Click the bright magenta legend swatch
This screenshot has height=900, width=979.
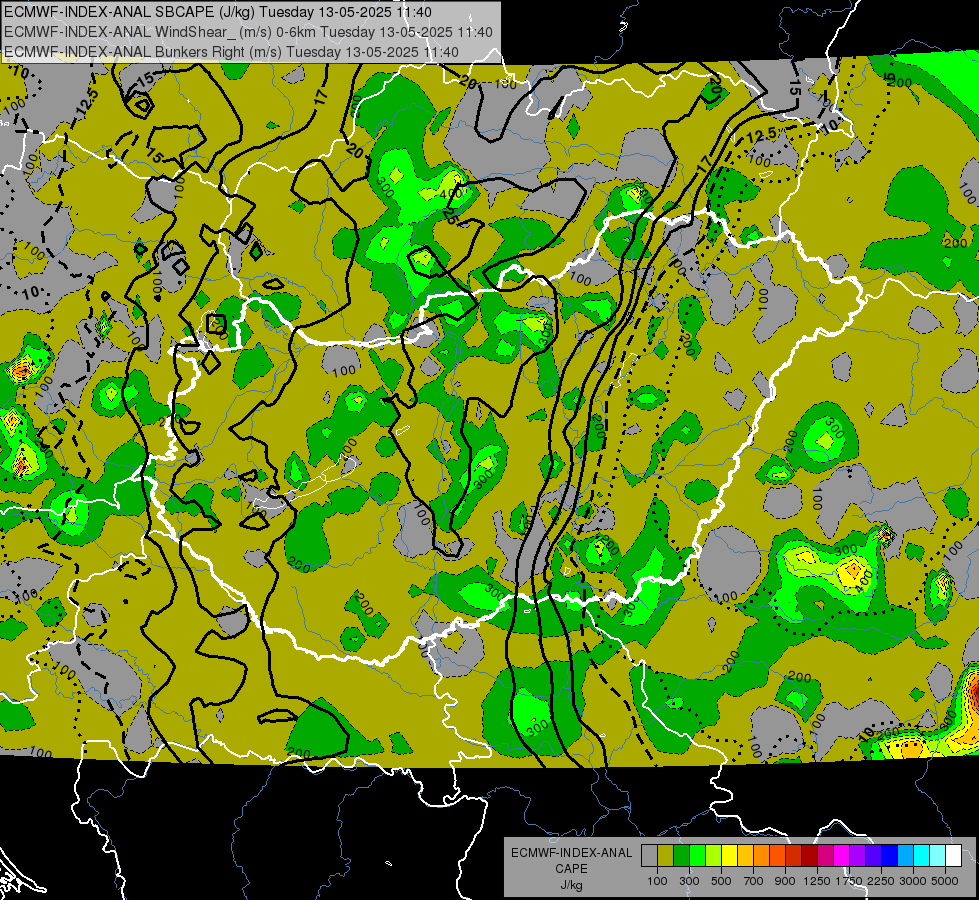[x=842, y=856]
